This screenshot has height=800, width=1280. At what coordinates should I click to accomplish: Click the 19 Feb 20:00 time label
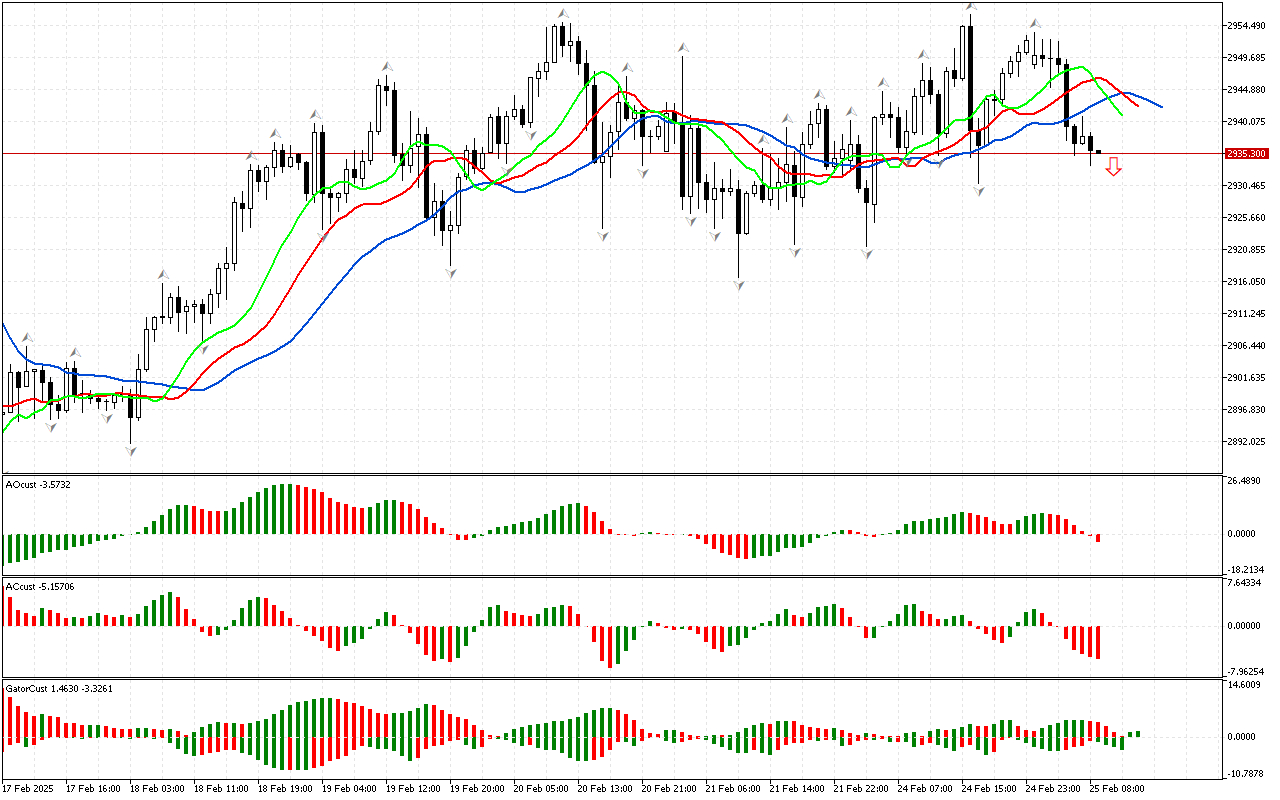click(x=478, y=789)
